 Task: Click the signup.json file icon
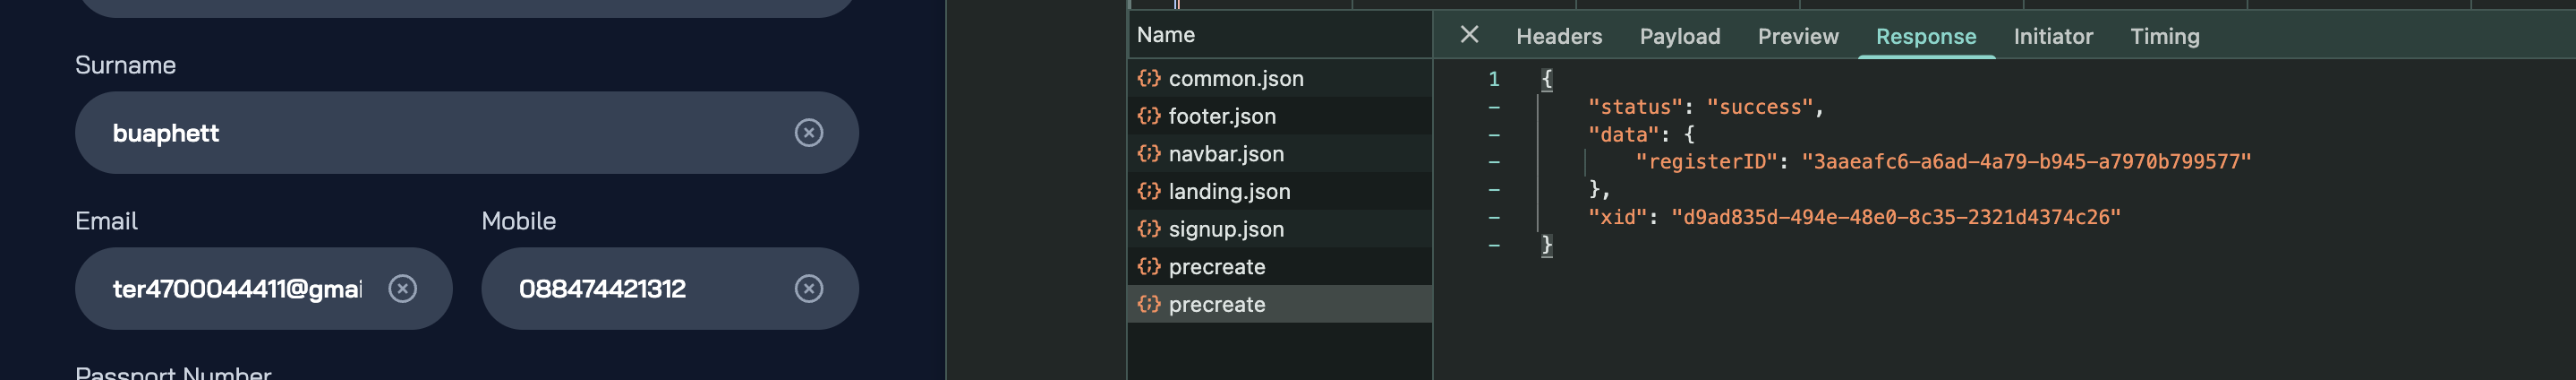[1149, 229]
